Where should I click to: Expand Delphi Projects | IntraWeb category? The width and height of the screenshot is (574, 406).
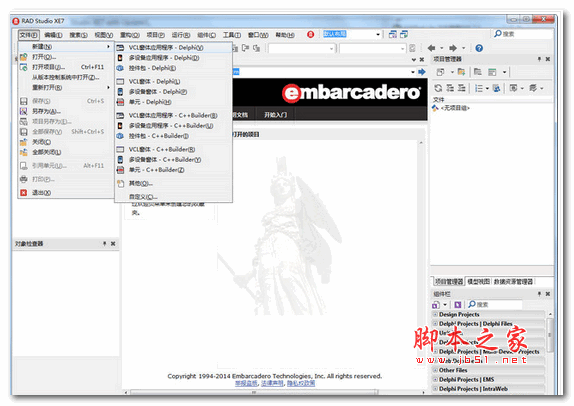pyautogui.click(x=435, y=389)
